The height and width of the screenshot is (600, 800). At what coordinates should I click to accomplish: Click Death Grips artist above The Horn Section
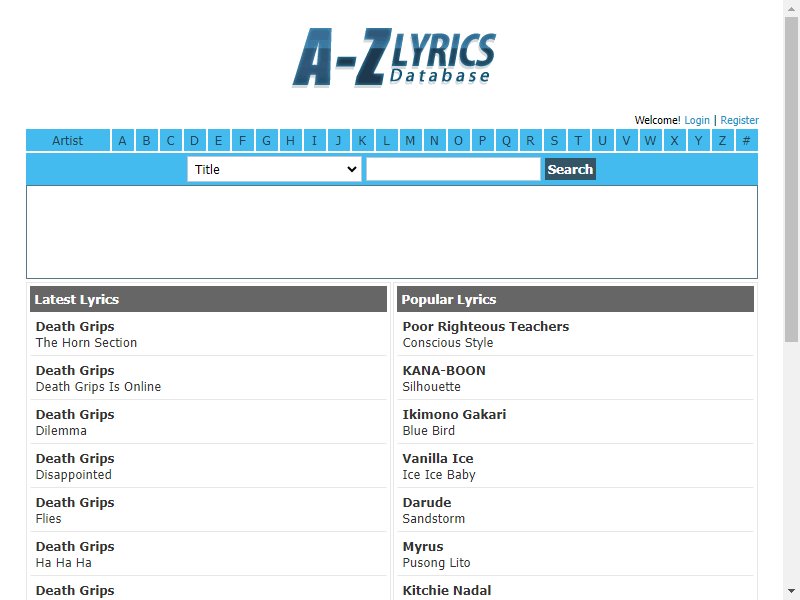75,327
